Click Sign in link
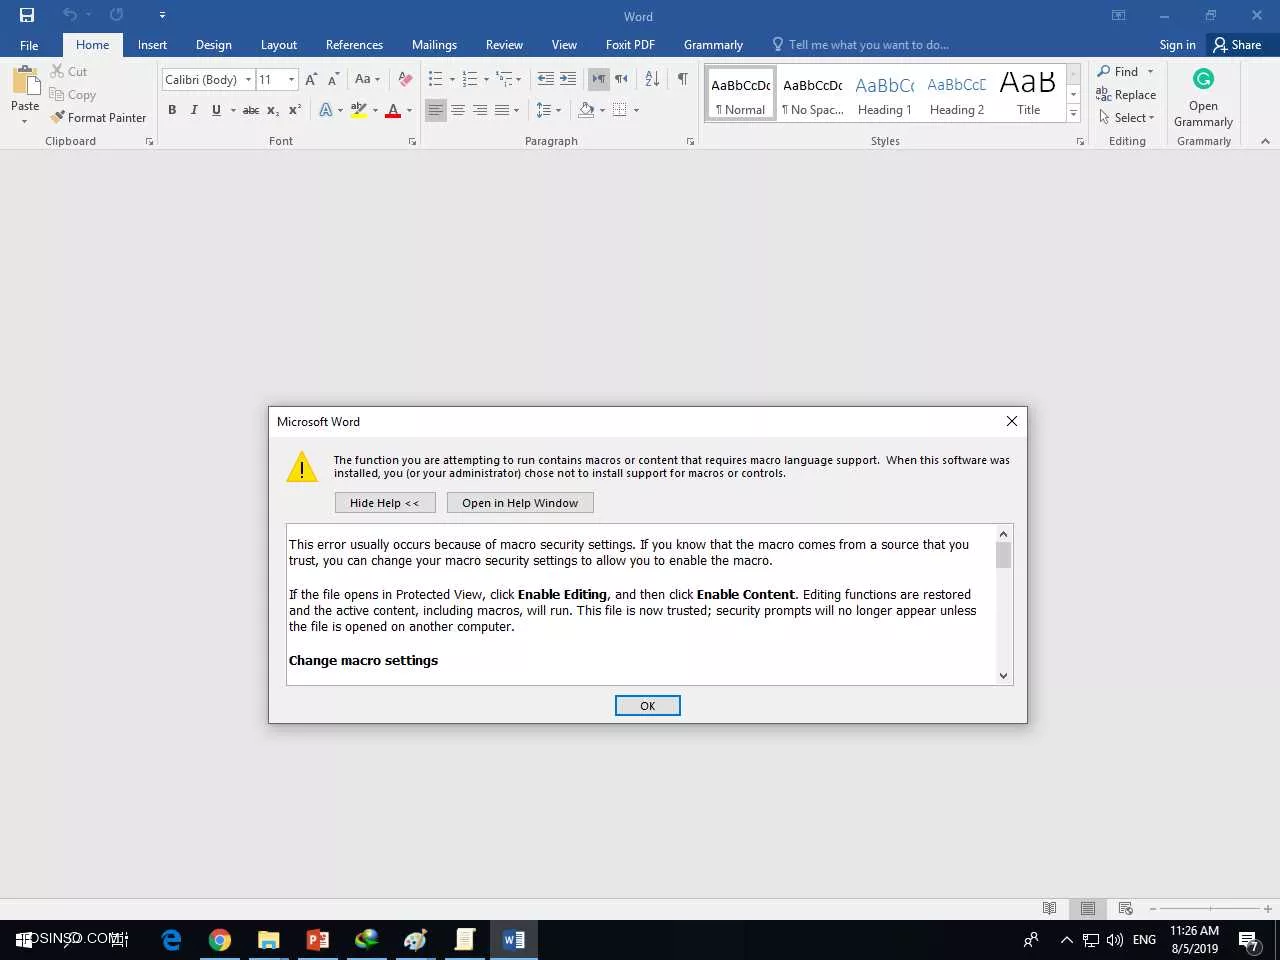 click(1177, 45)
